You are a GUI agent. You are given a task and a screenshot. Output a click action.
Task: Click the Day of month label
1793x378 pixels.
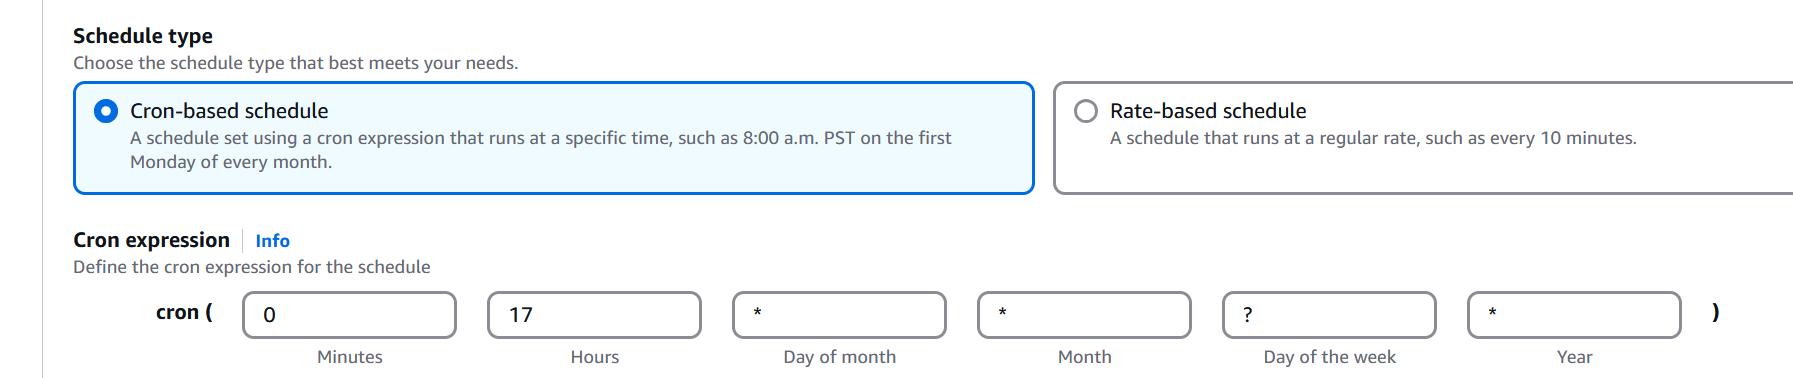tap(840, 357)
